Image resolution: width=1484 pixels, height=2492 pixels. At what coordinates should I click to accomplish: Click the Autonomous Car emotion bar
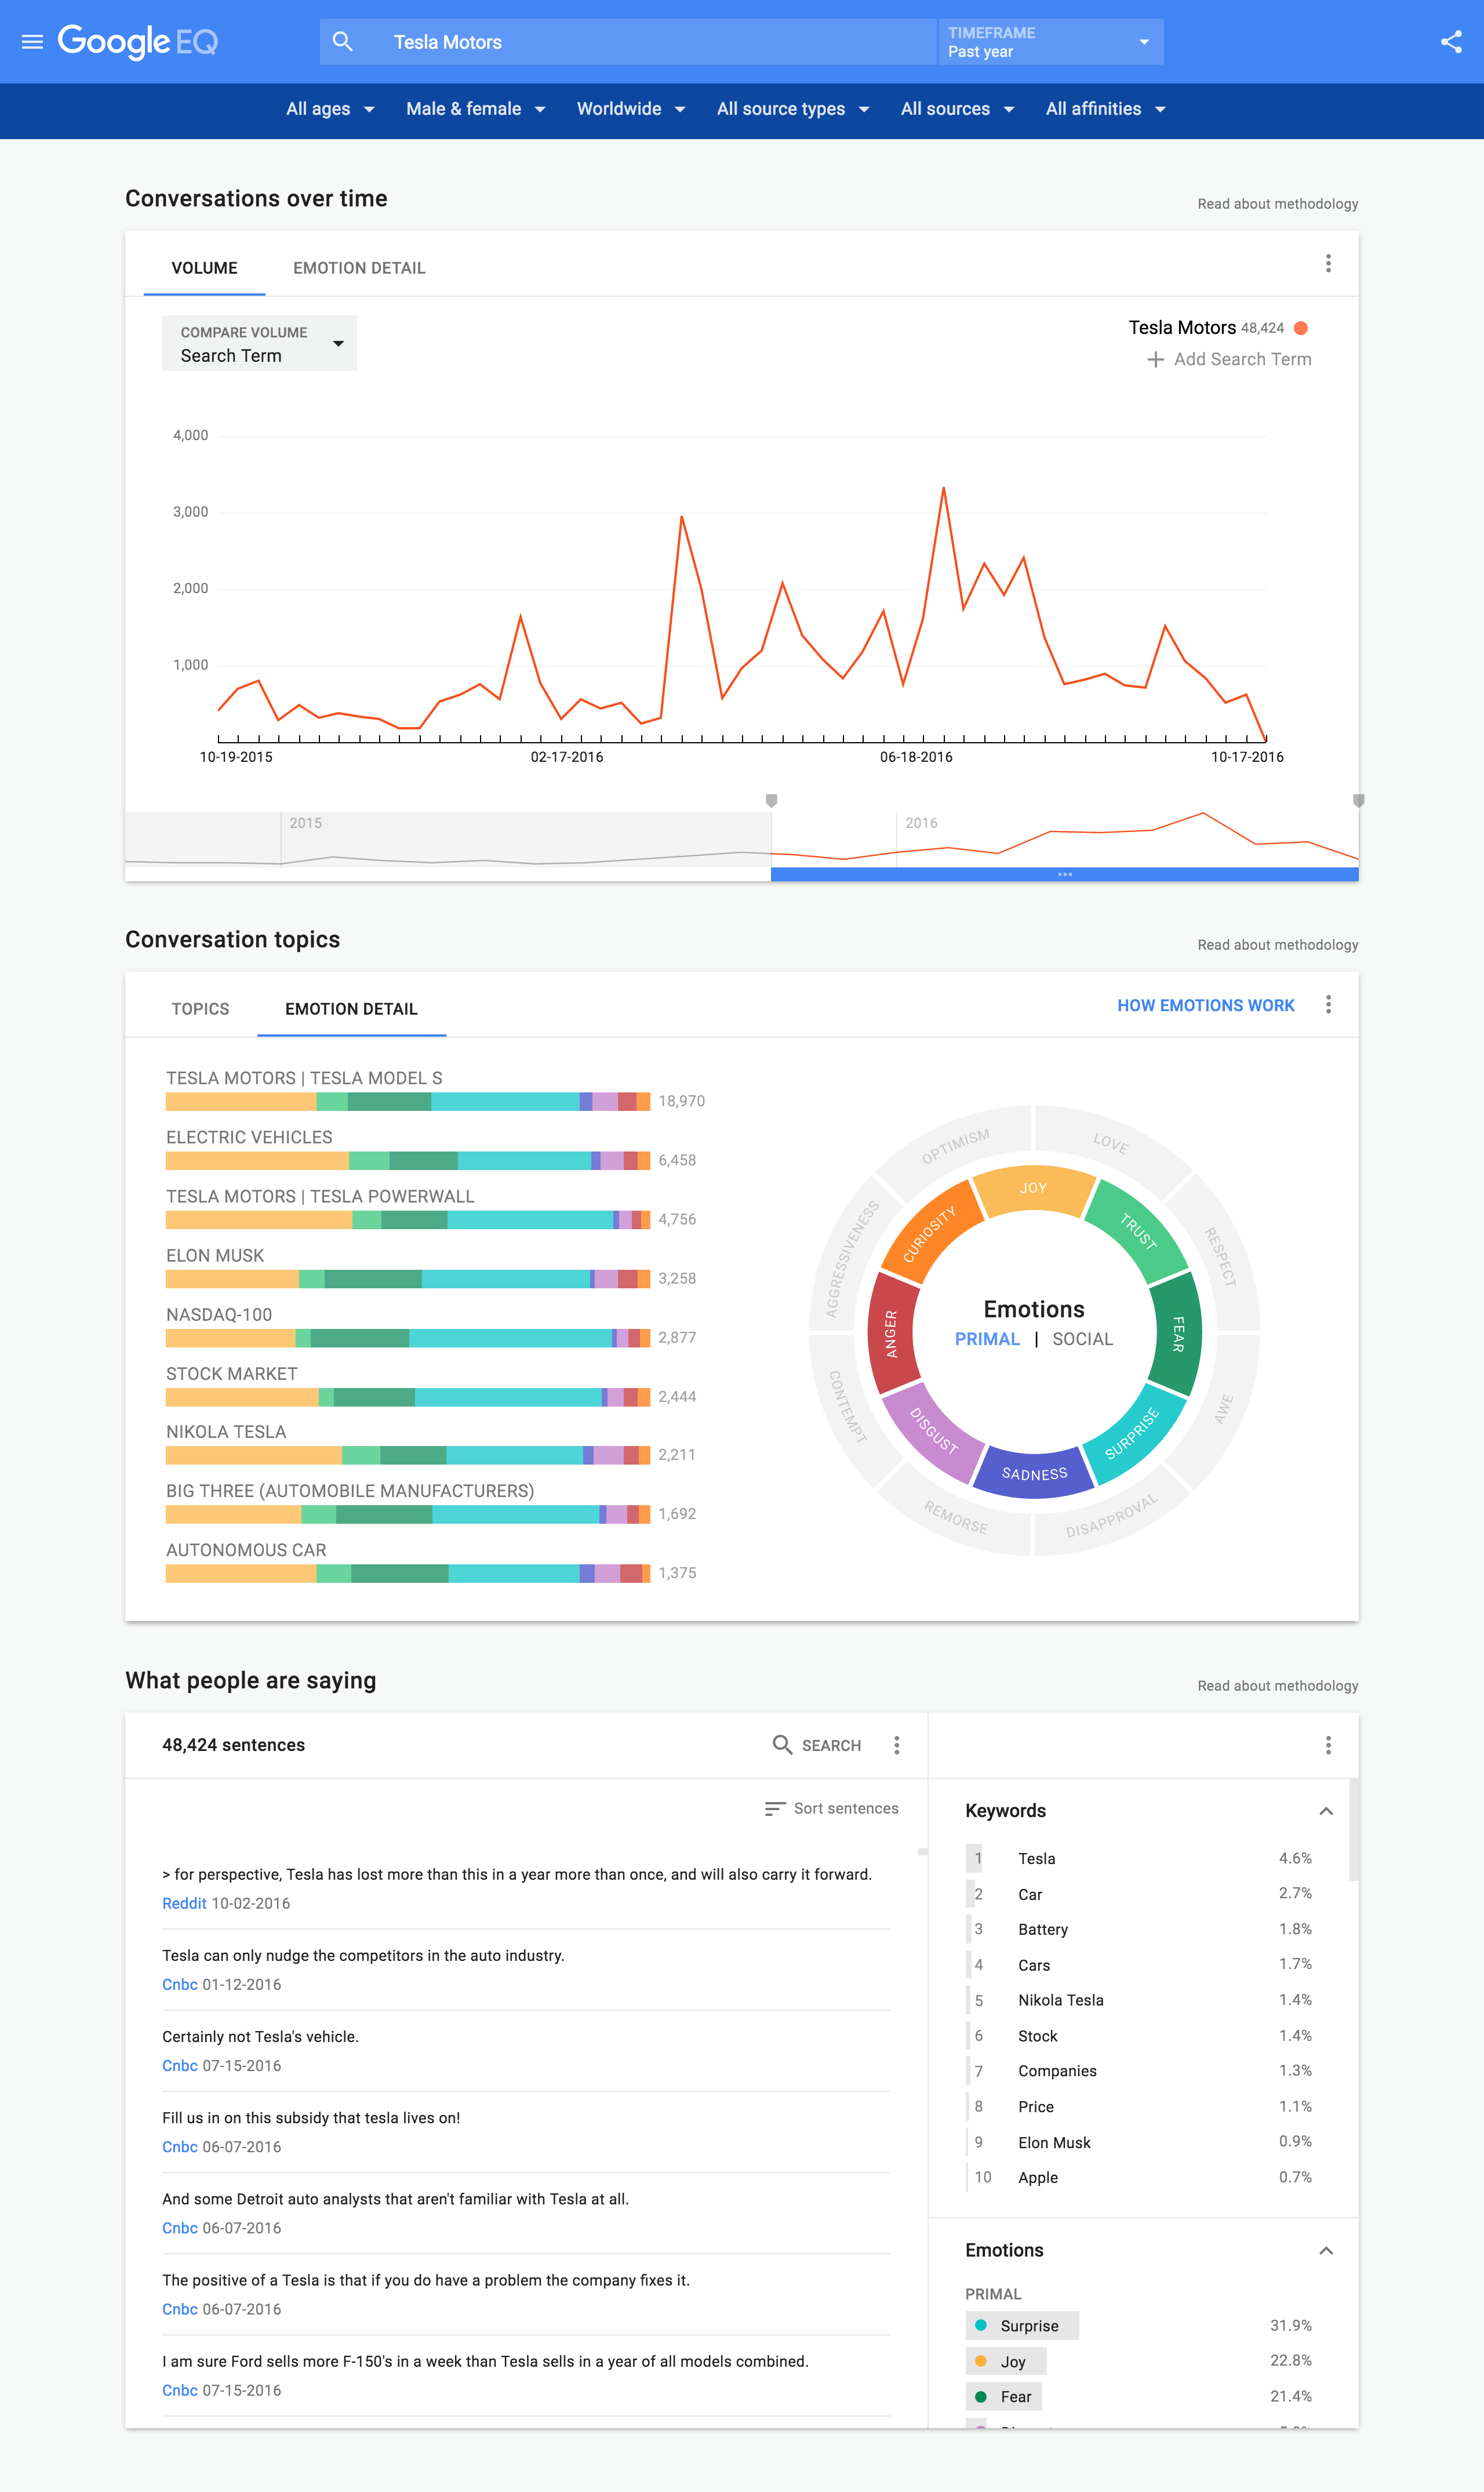(x=408, y=1574)
